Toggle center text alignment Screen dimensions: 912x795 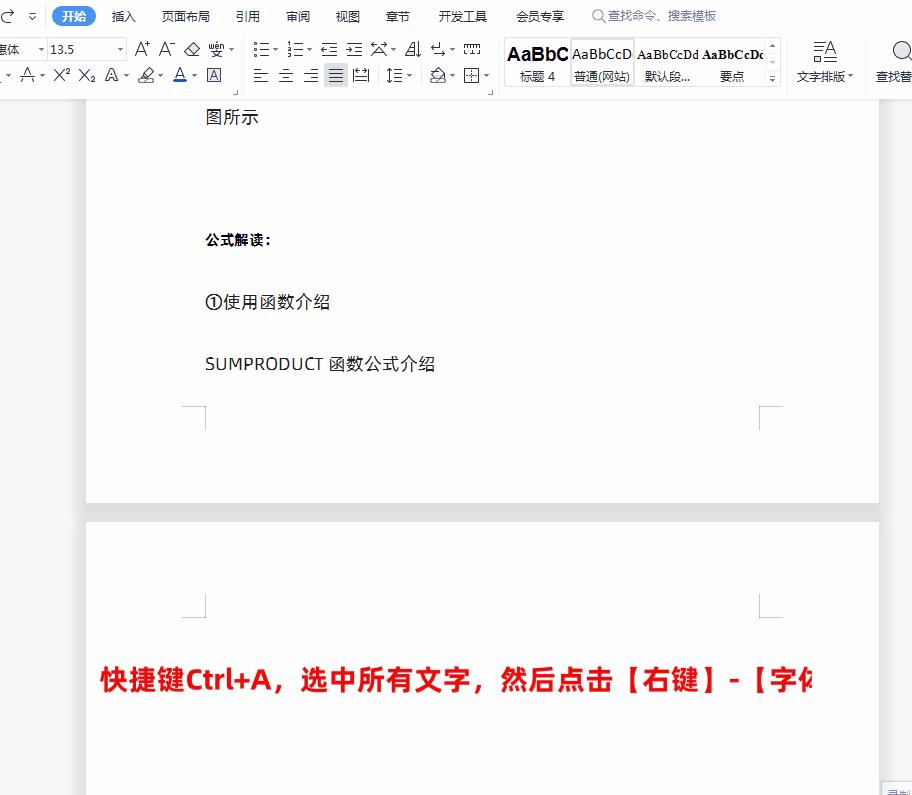coord(286,75)
